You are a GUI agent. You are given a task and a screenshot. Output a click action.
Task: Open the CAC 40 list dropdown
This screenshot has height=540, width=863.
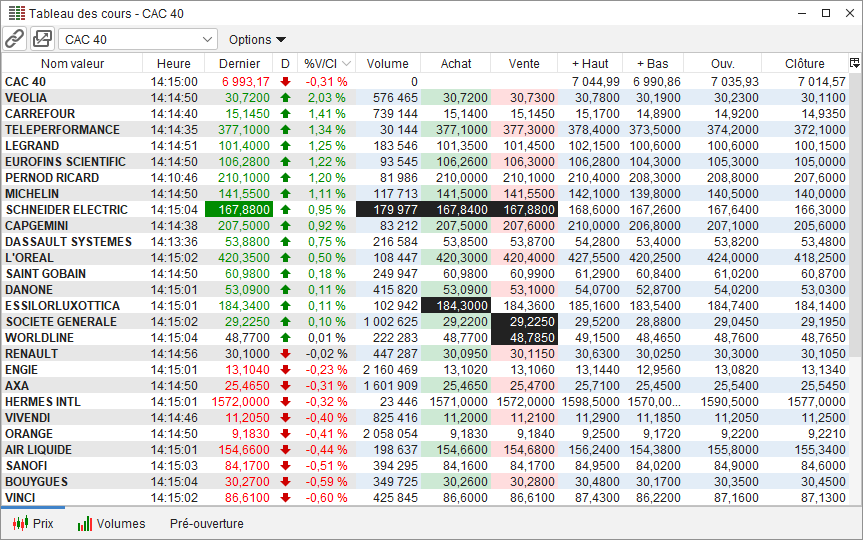pos(207,40)
